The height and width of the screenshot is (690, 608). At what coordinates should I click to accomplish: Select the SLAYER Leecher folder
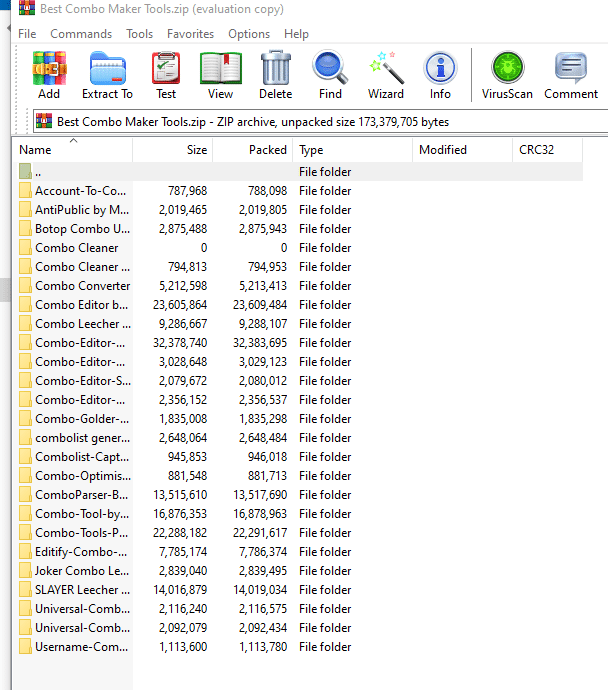click(82, 590)
